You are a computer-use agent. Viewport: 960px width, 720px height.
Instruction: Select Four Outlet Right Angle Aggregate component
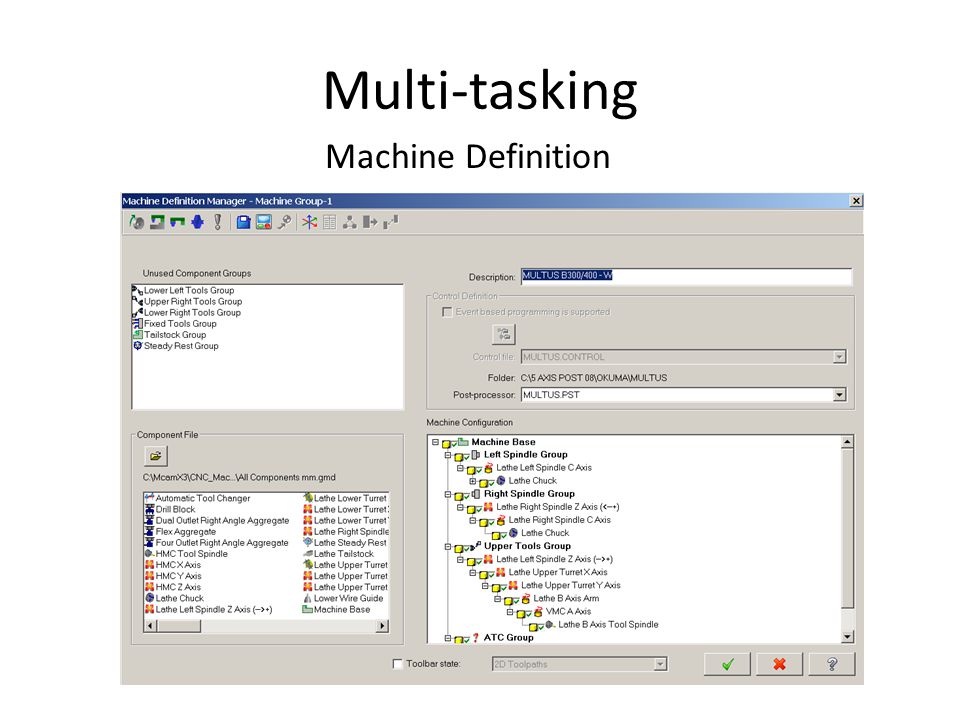(222, 542)
